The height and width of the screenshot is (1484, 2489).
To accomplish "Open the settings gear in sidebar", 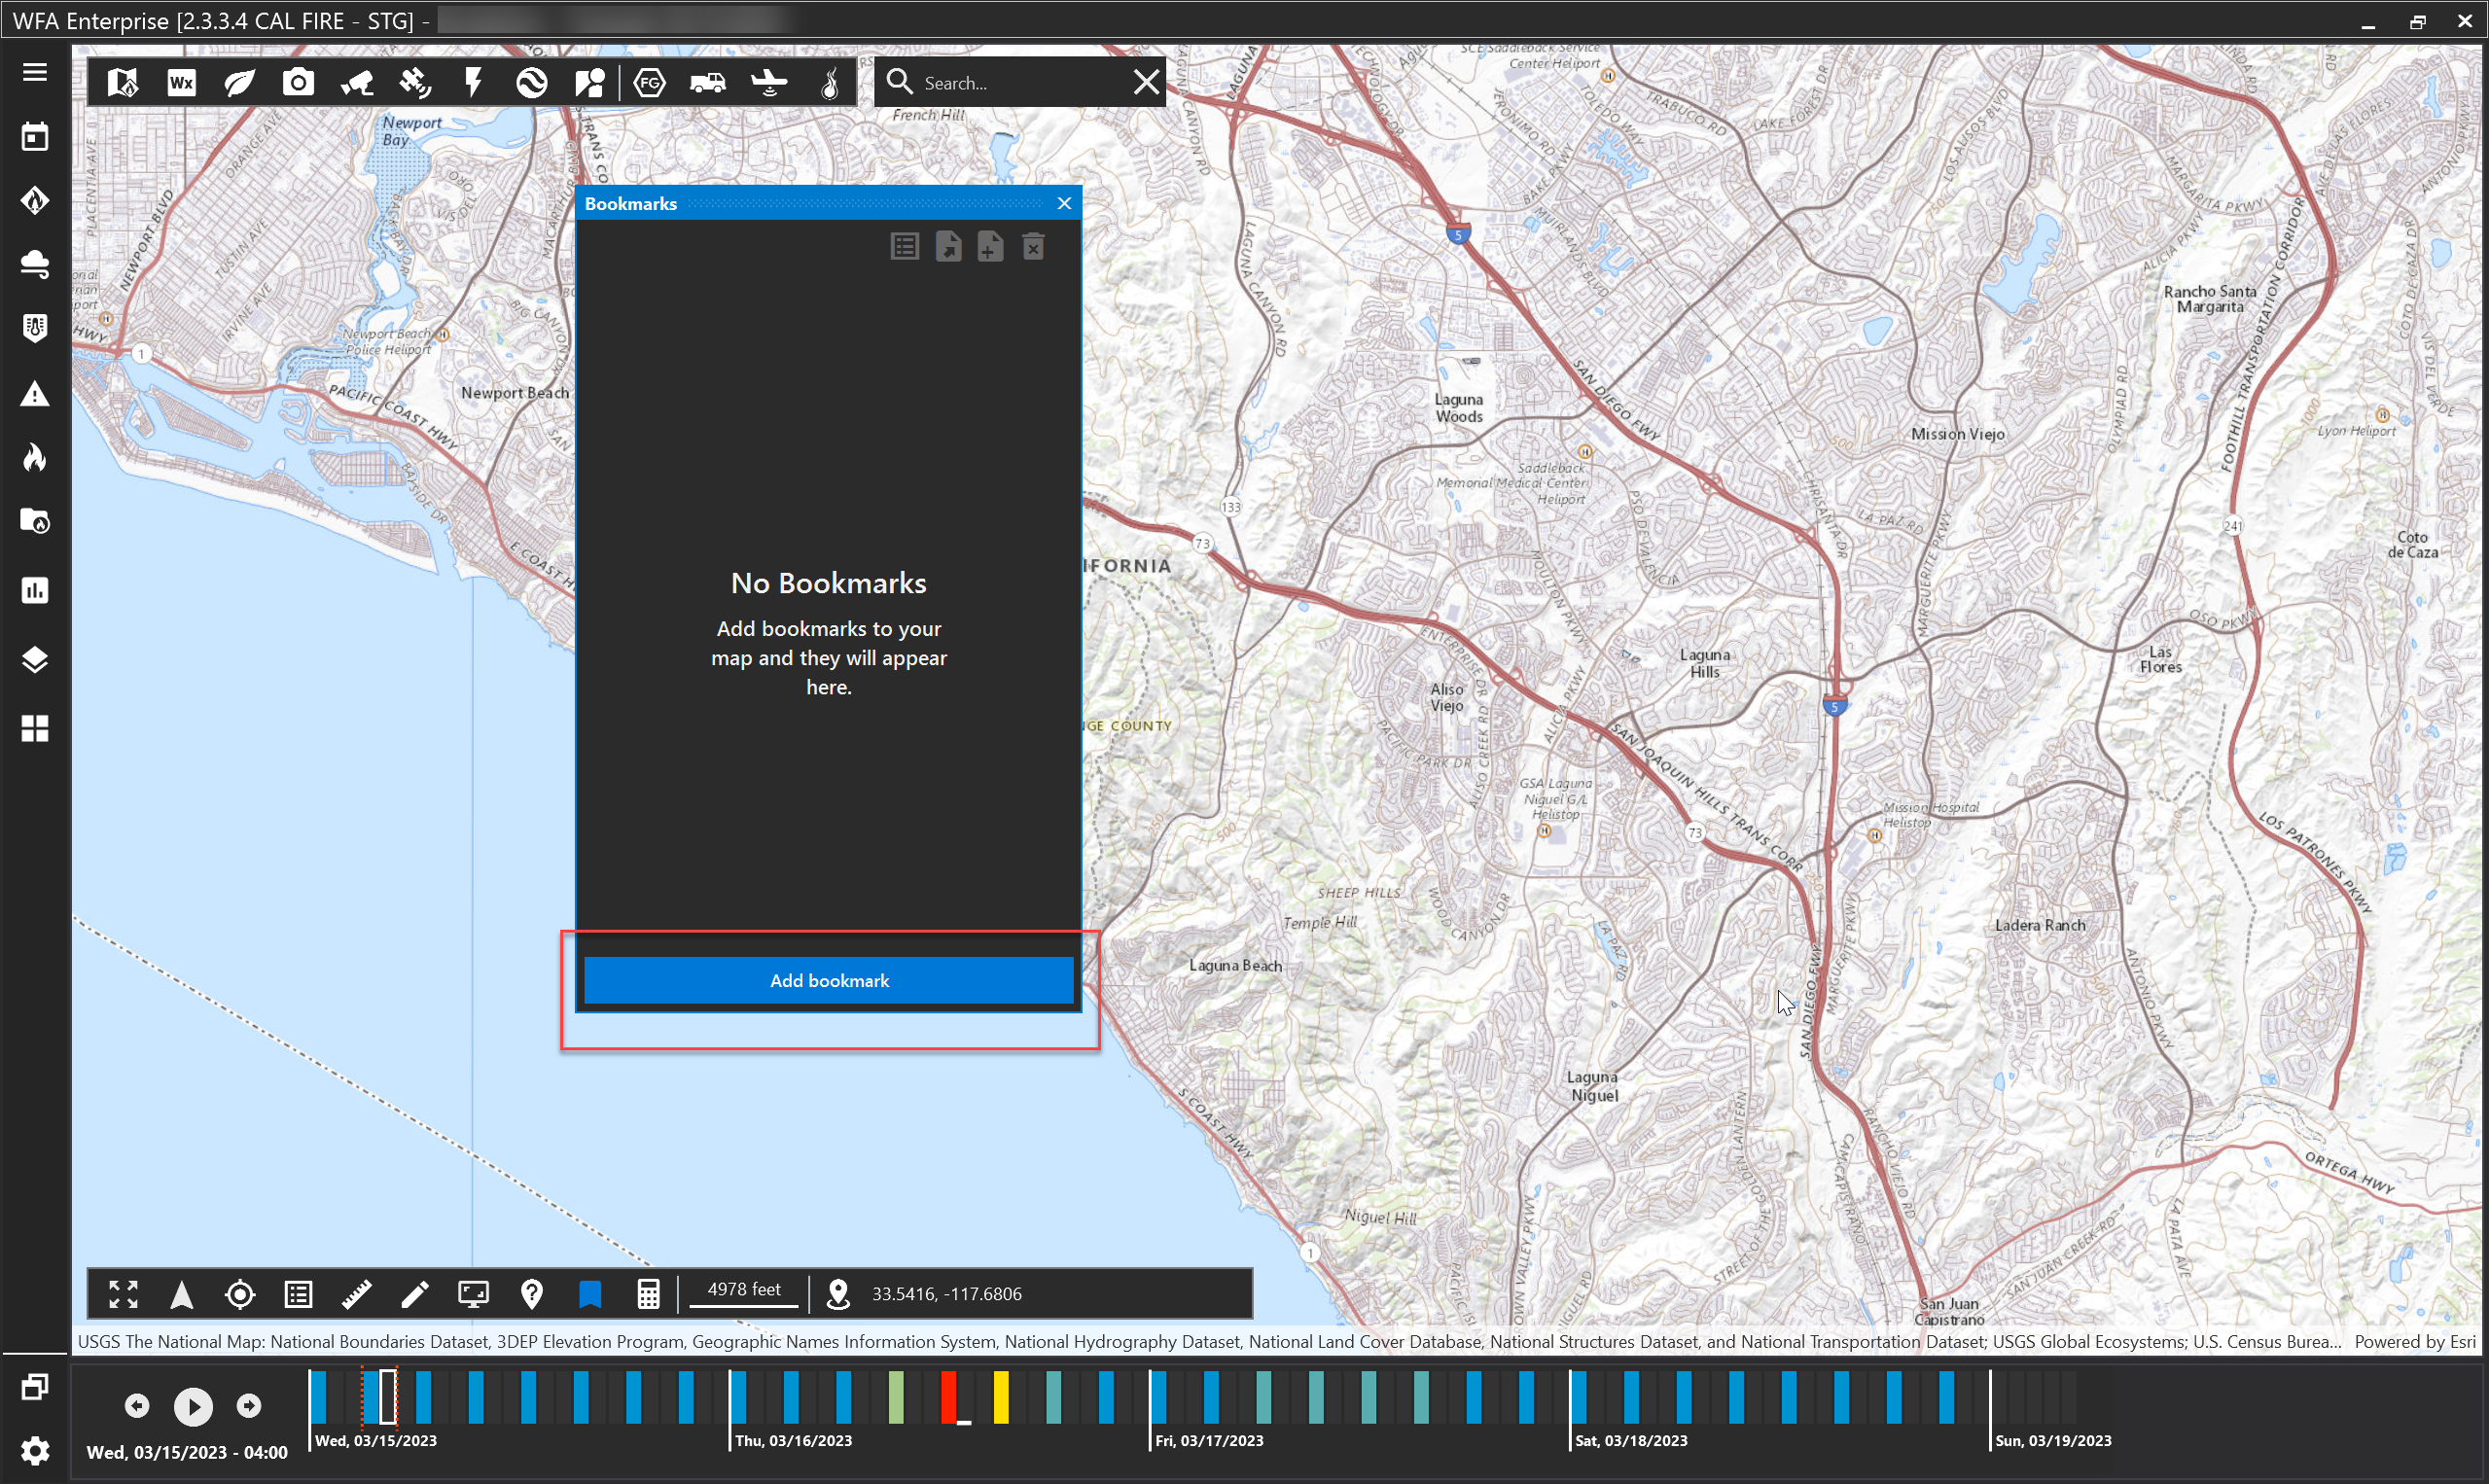I will pyautogui.click(x=35, y=1450).
